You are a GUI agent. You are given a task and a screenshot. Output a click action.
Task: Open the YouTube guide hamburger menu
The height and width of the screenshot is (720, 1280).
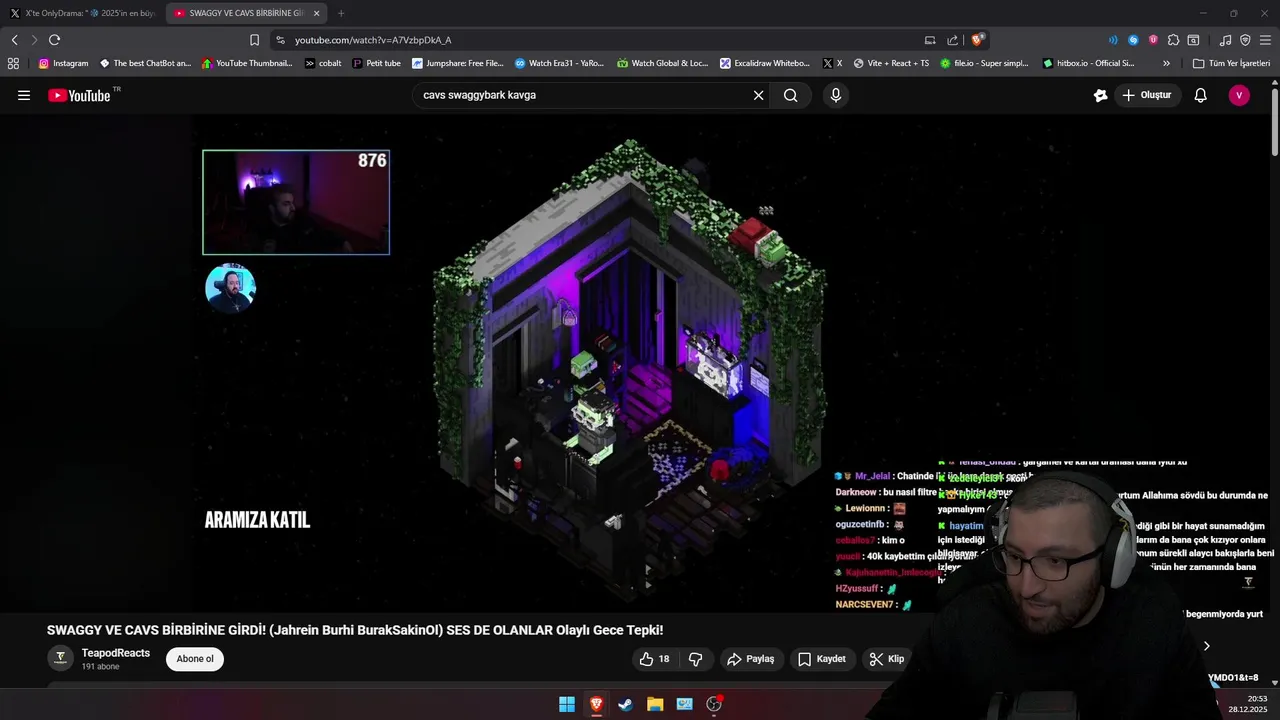pyautogui.click(x=24, y=95)
